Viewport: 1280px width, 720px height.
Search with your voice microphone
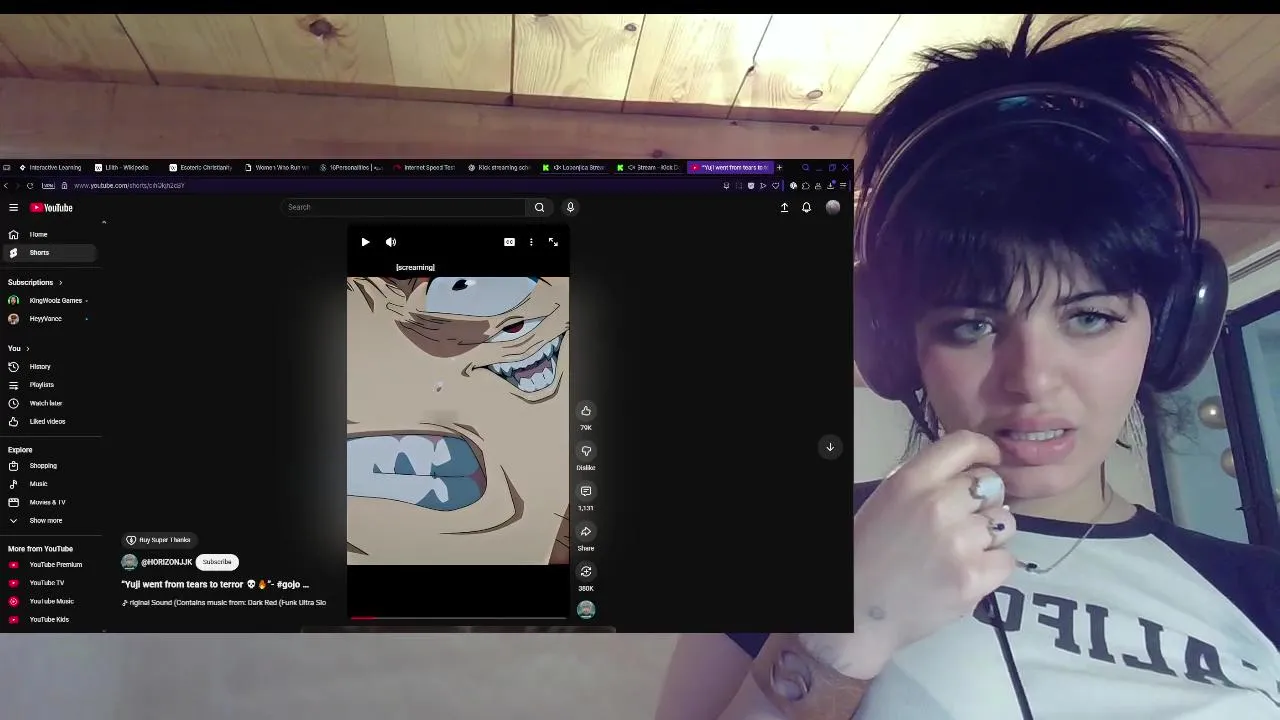[571, 207]
